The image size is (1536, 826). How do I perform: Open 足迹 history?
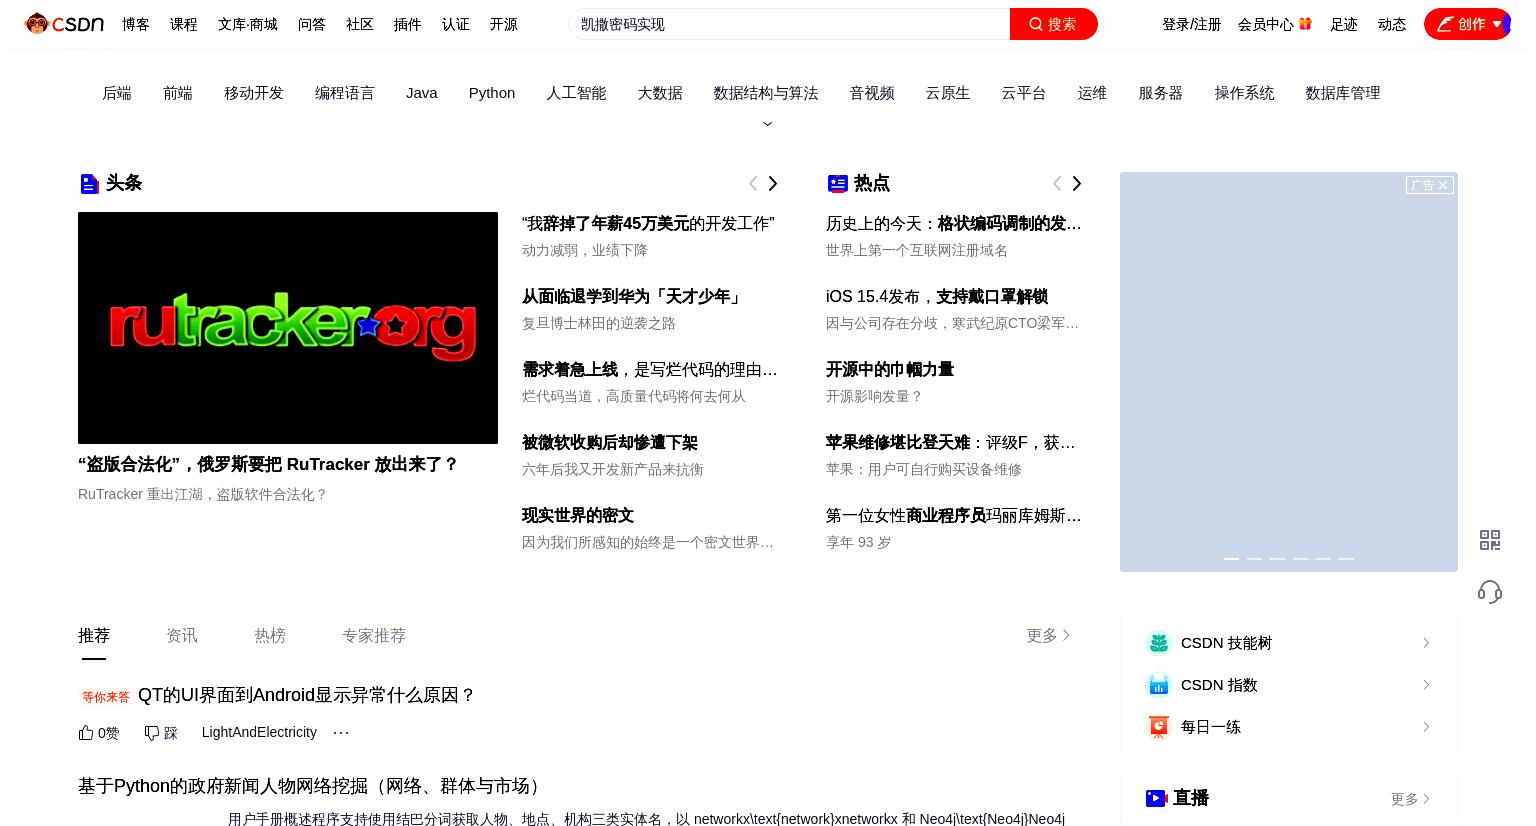point(1344,24)
